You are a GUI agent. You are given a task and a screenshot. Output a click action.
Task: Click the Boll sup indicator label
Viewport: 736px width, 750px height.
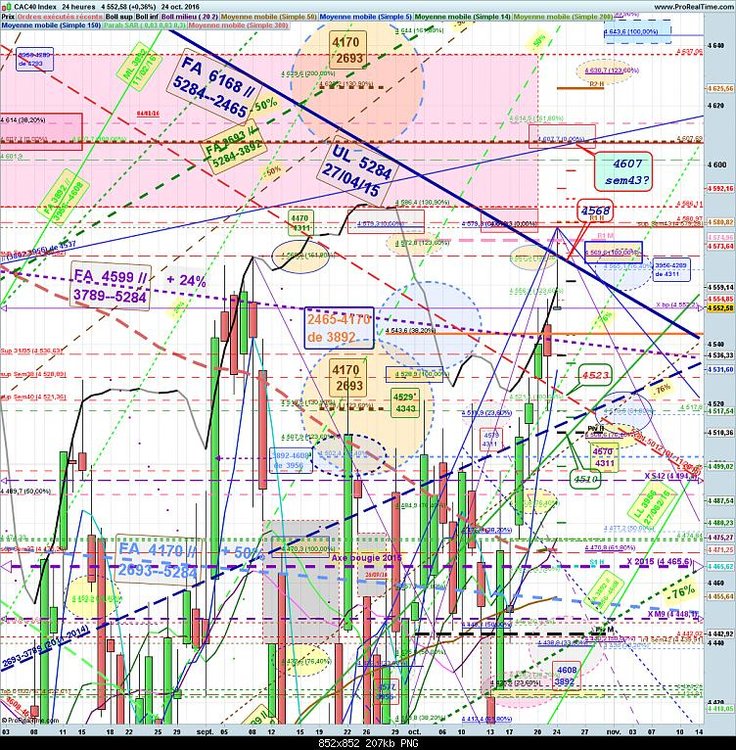(x=119, y=17)
